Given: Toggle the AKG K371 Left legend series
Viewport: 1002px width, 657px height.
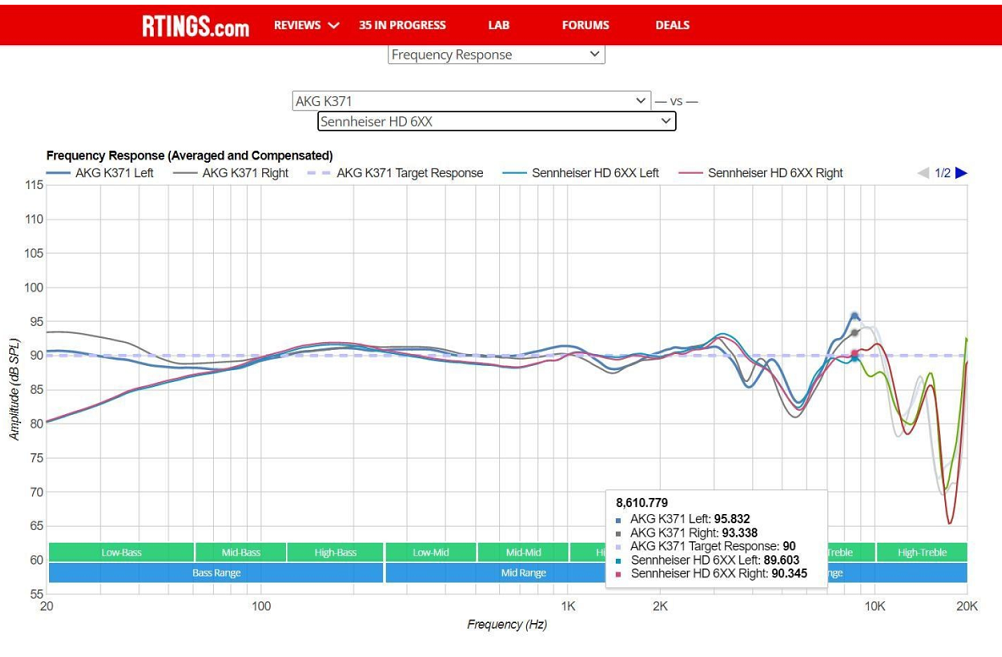Looking at the screenshot, I should tap(100, 173).
